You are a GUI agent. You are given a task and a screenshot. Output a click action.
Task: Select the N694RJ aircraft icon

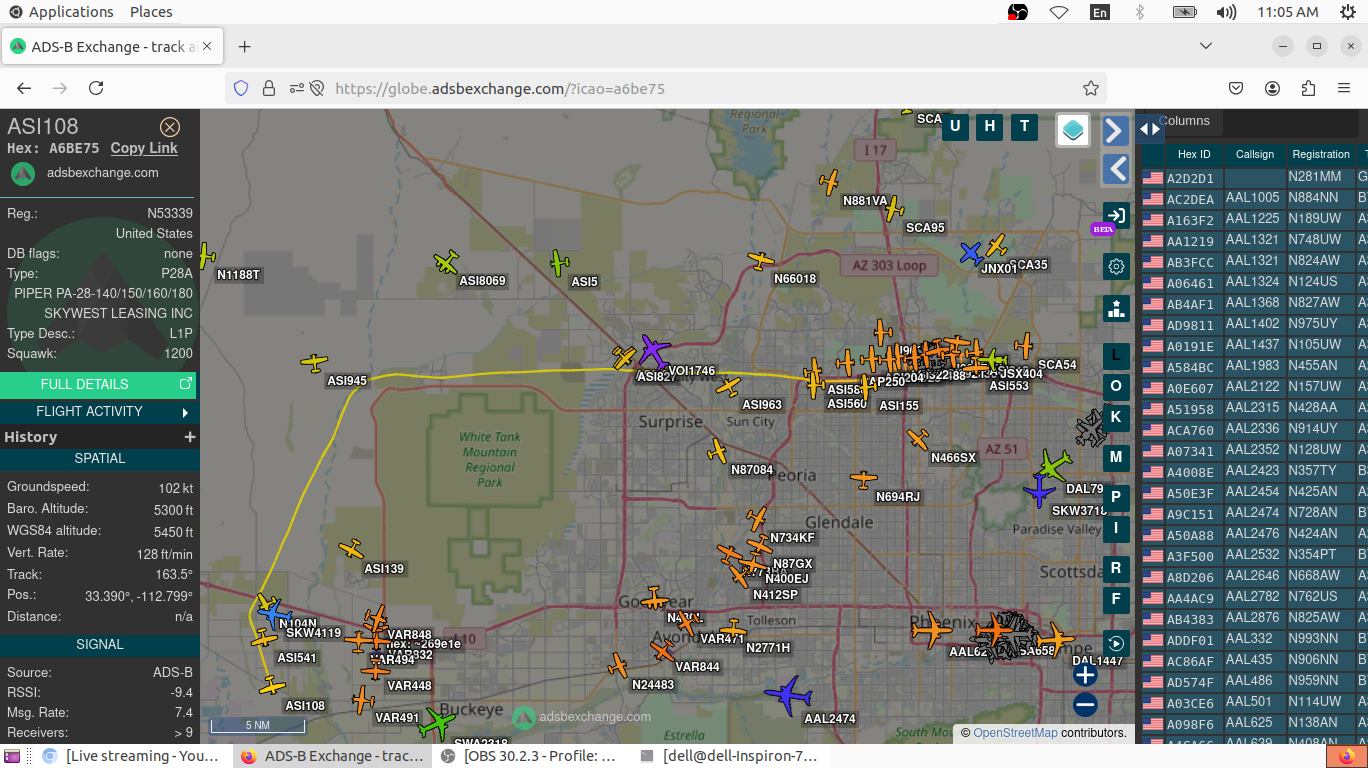864,480
